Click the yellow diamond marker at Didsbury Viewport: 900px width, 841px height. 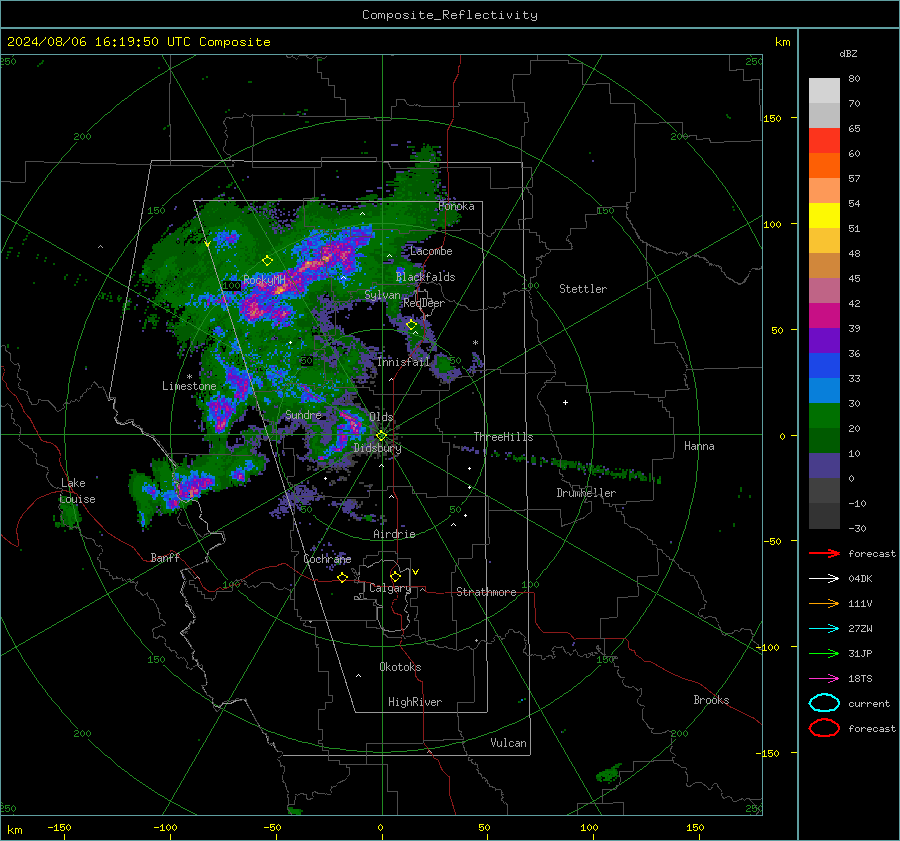coord(381,436)
